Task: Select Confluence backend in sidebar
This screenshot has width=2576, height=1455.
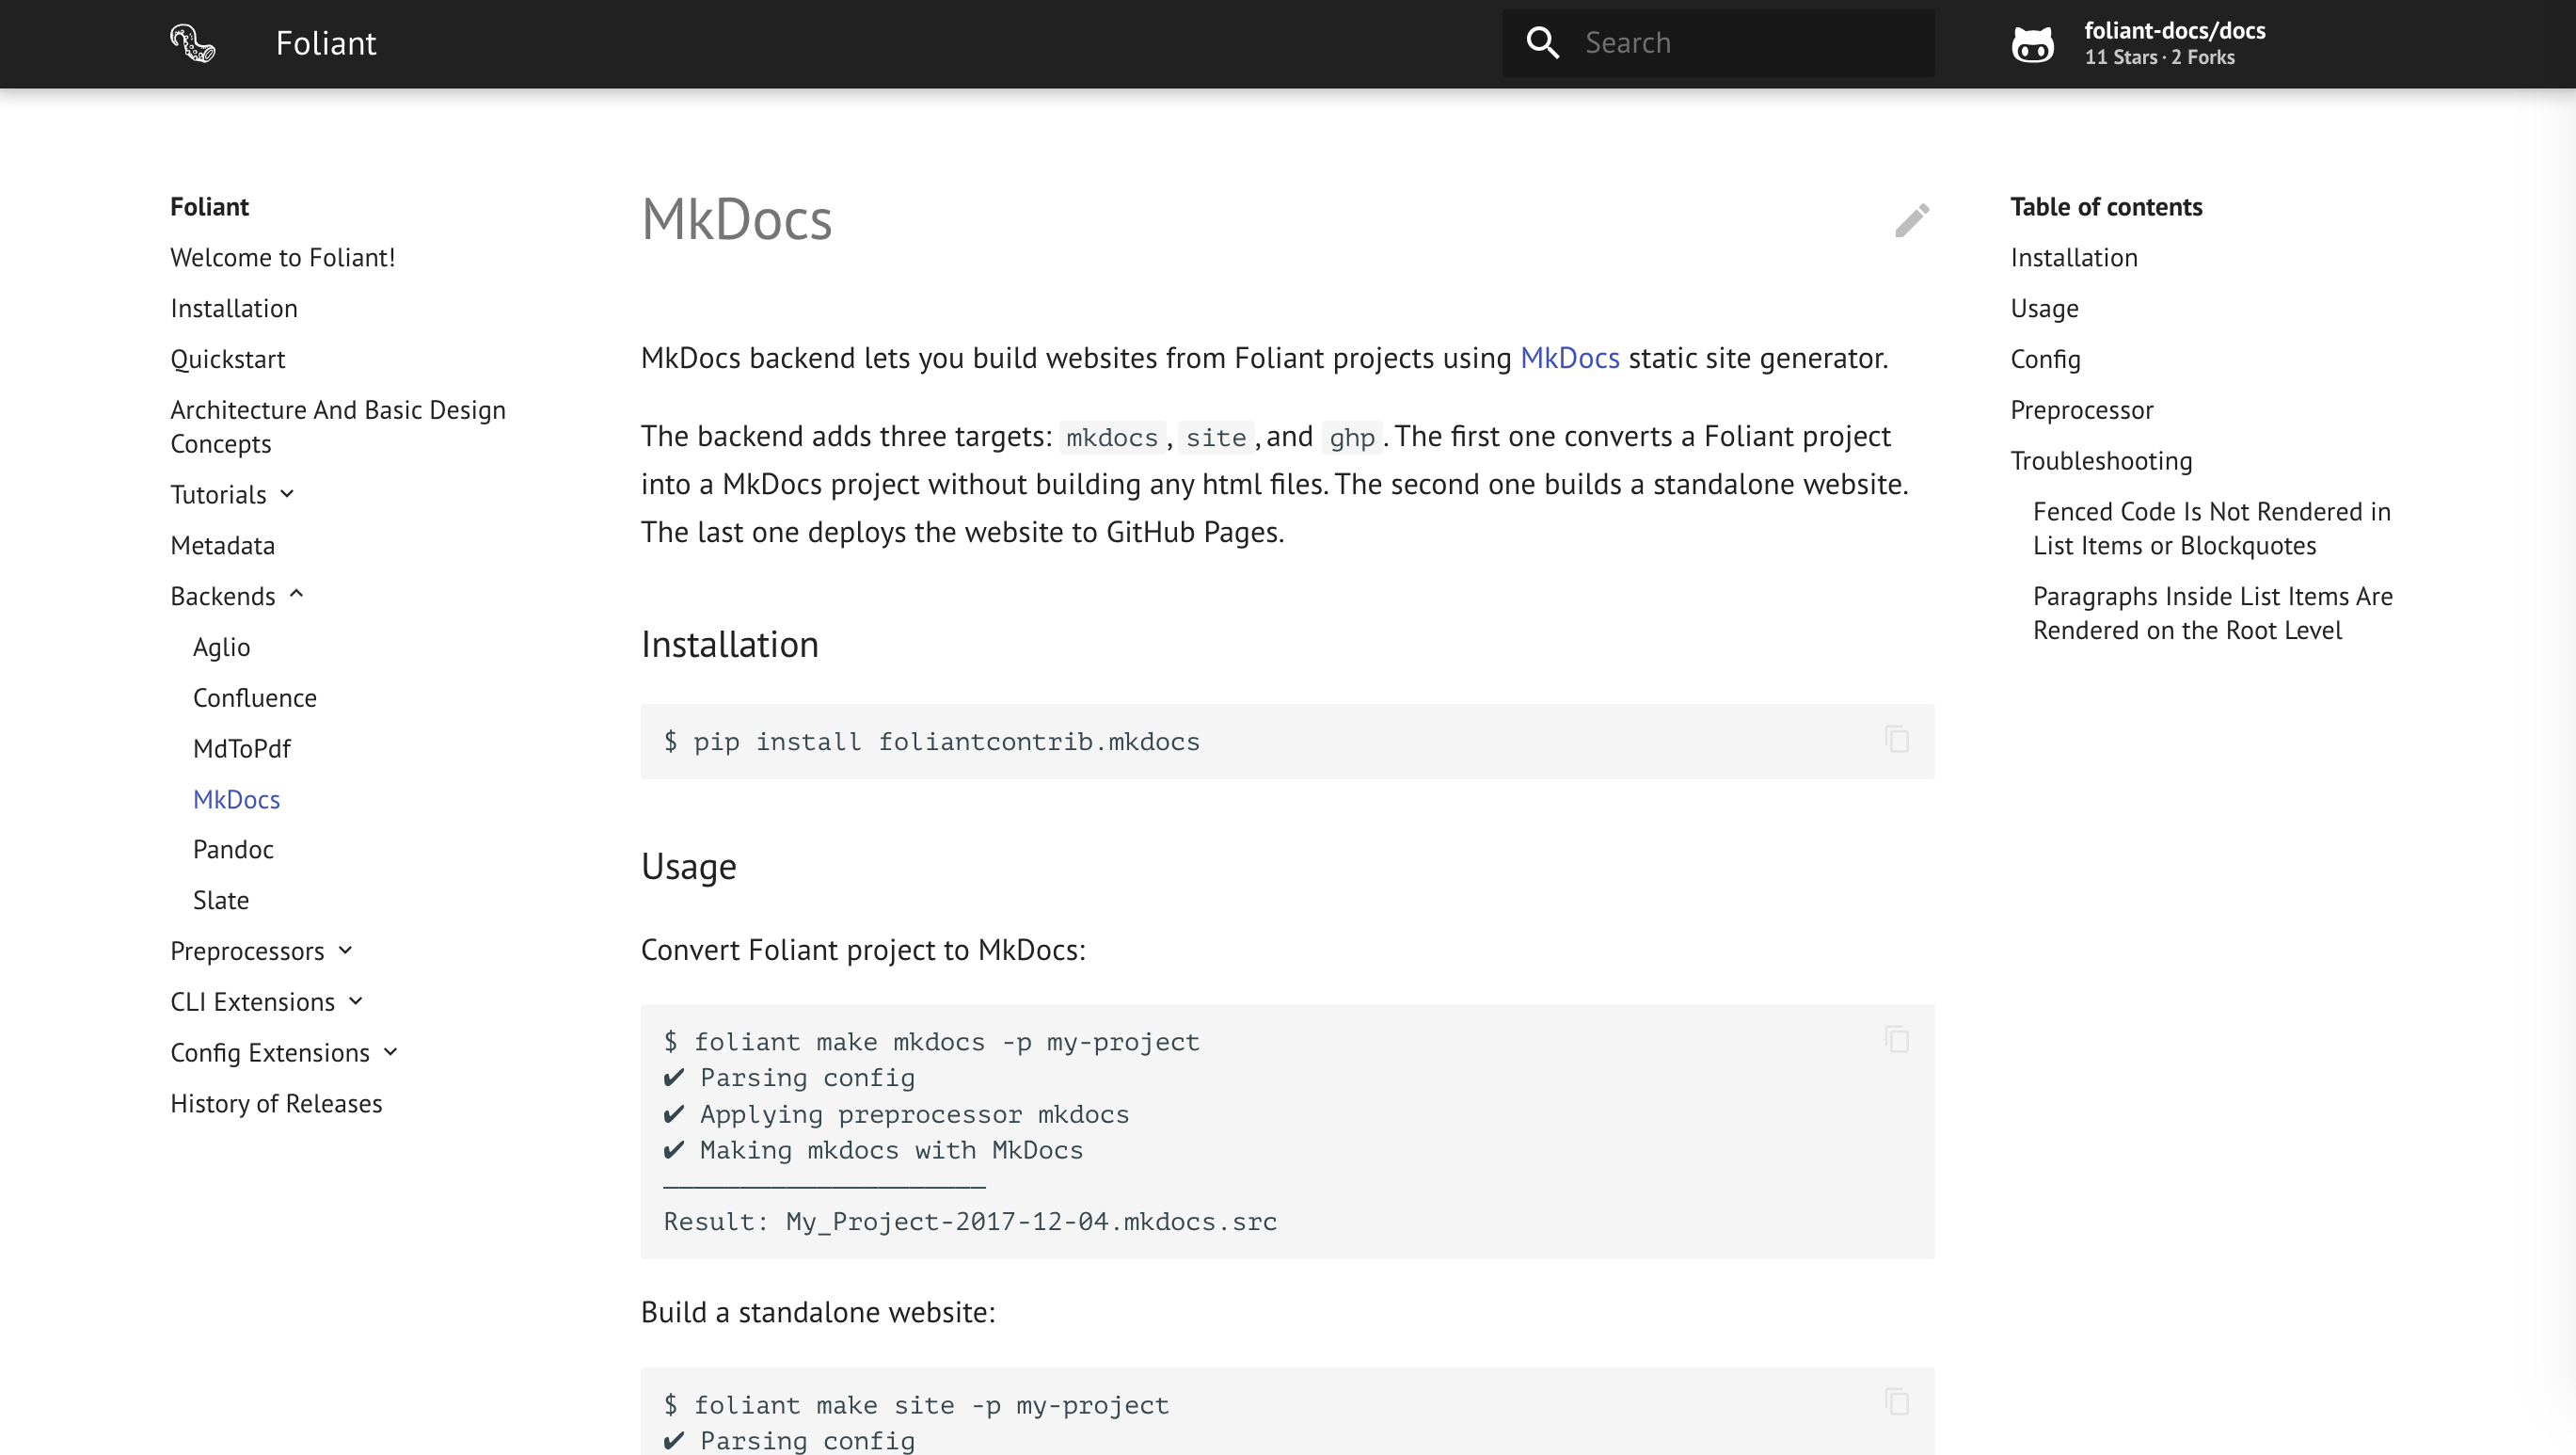Action: pyautogui.click(x=255, y=697)
